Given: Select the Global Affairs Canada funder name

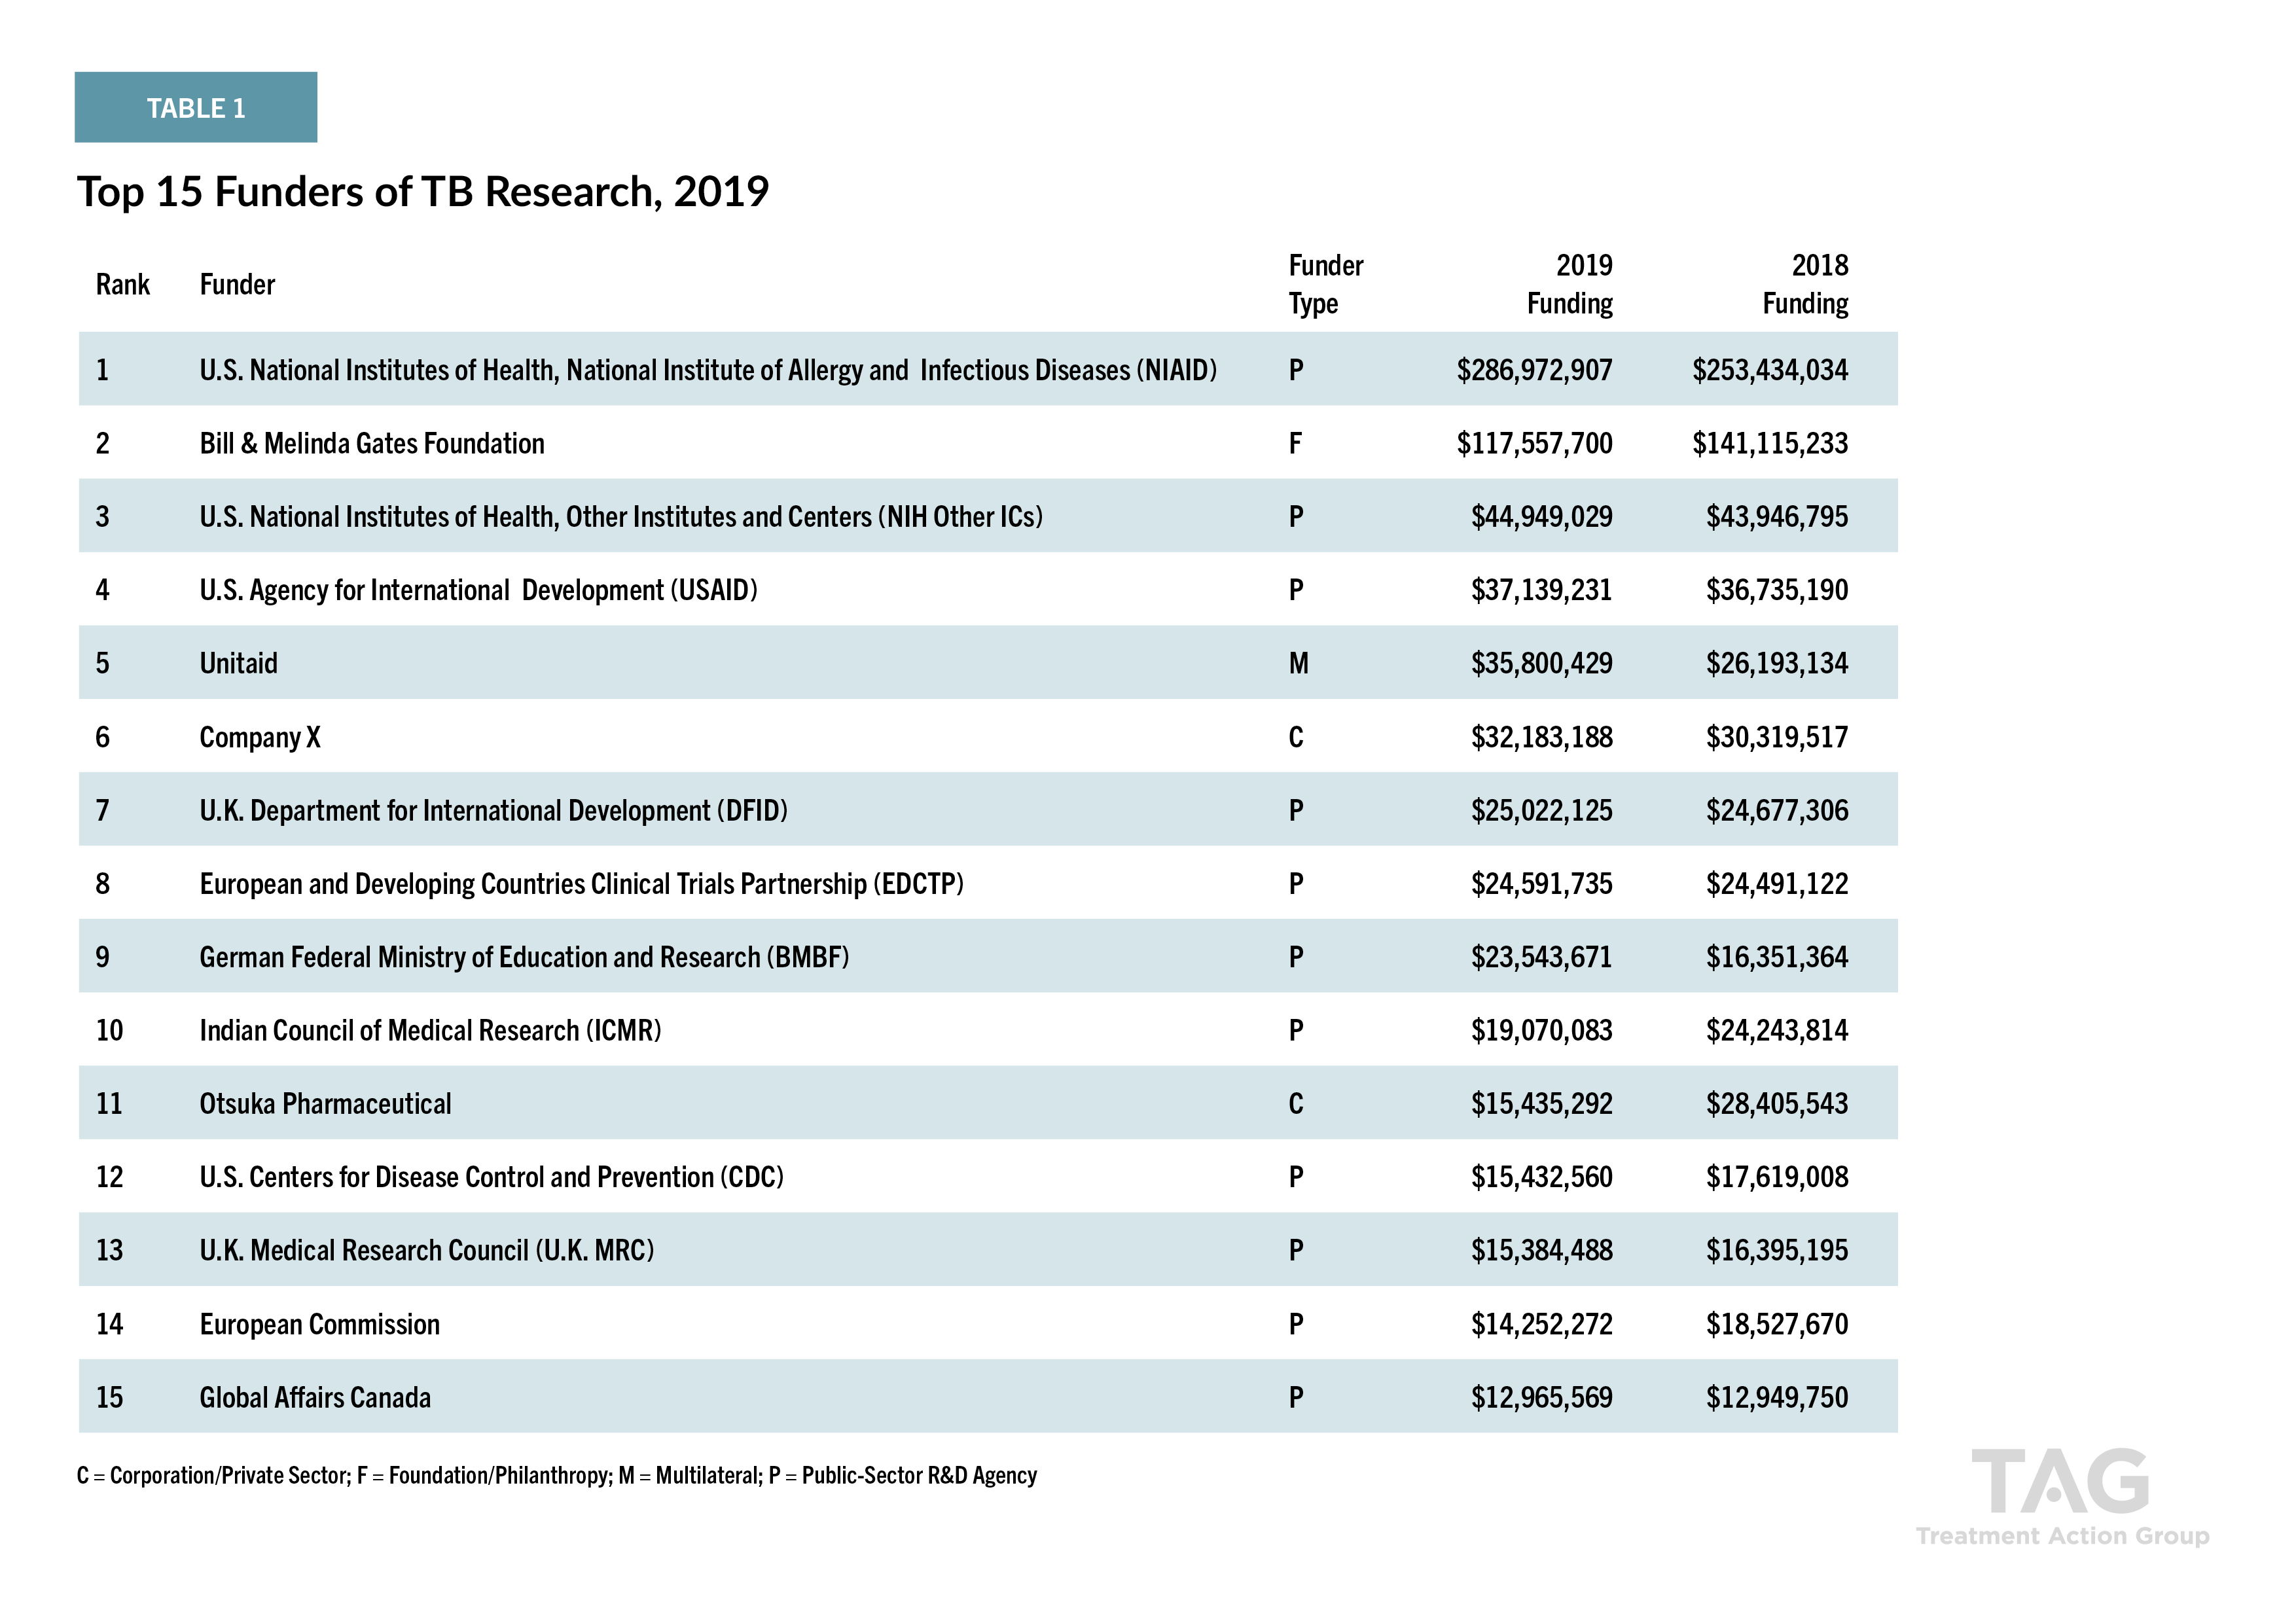Looking at the screenshot, I should (x=315, y=1398).
